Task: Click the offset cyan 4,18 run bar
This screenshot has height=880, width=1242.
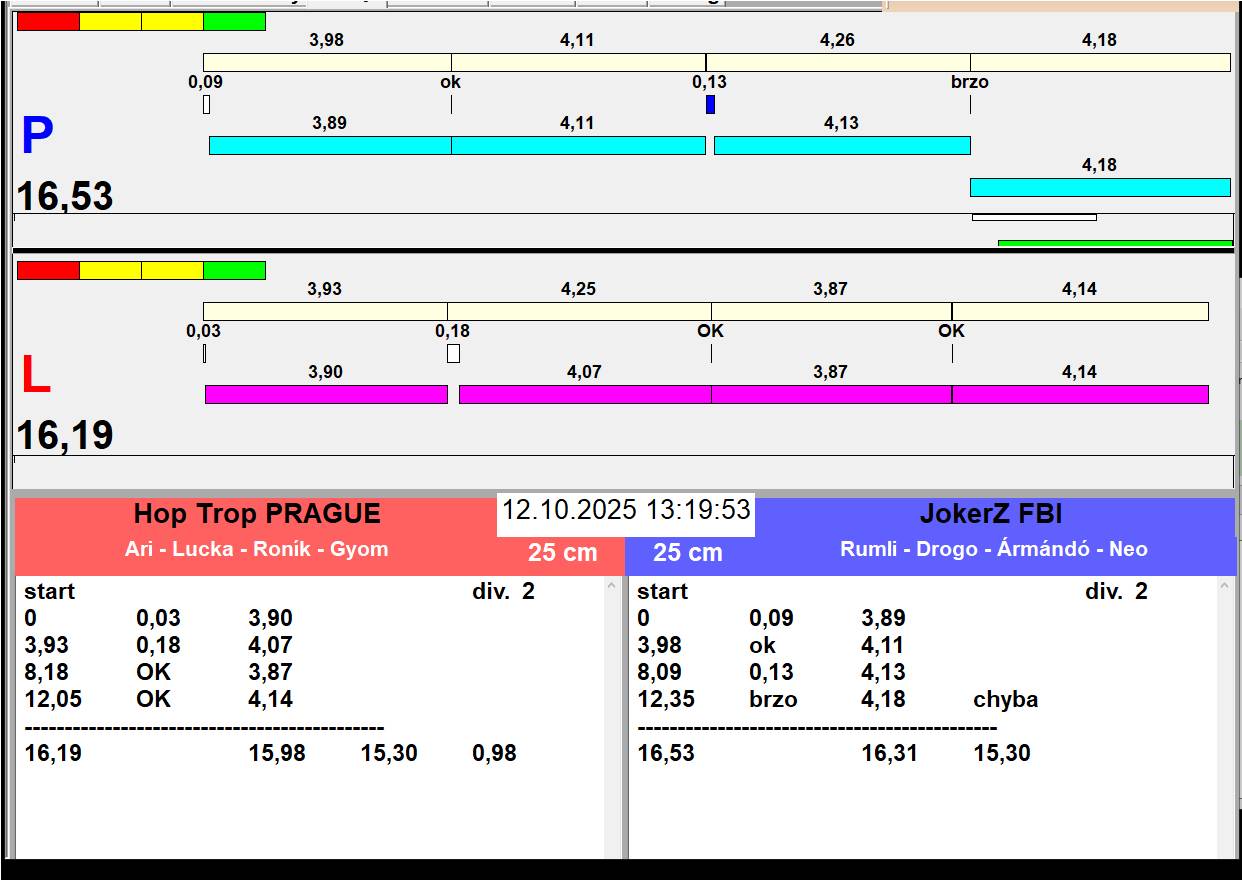Action: pos(1100,187)
